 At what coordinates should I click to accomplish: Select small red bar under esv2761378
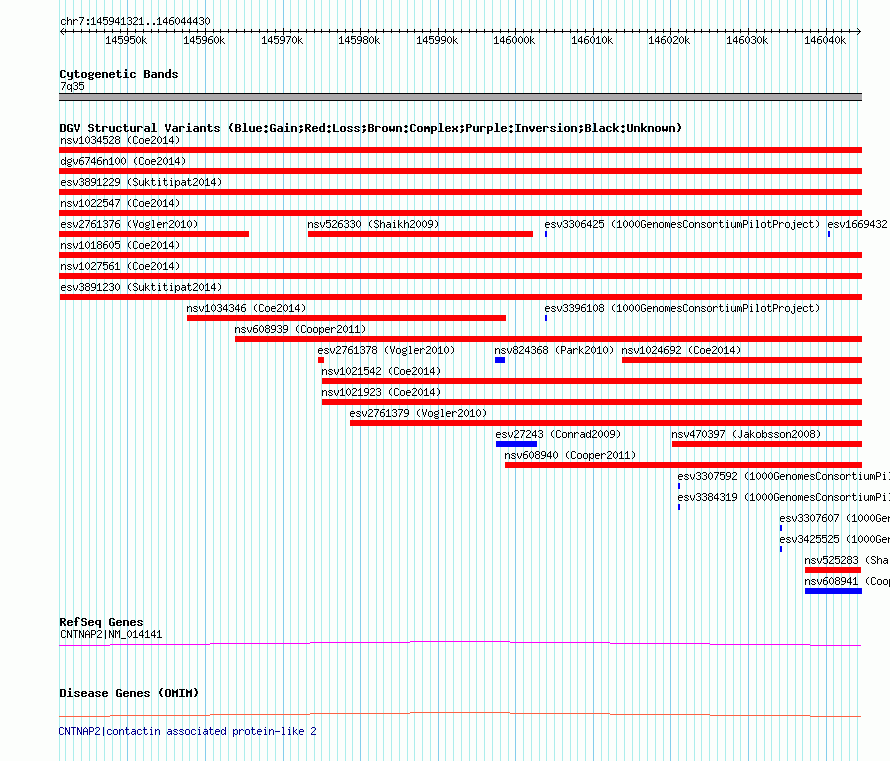coord(321,360)
